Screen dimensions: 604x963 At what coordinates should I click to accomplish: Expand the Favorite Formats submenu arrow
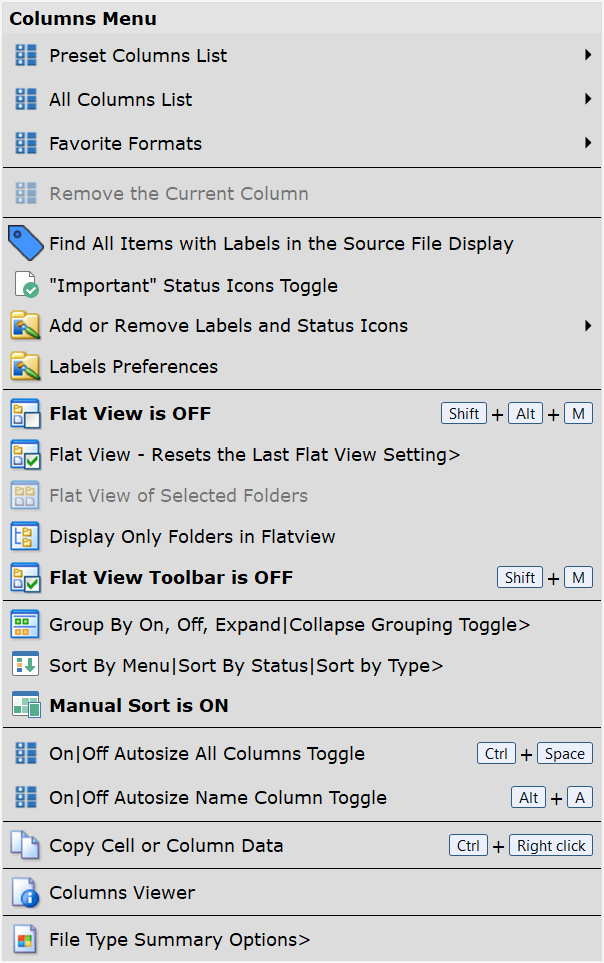tap(589, 143)
